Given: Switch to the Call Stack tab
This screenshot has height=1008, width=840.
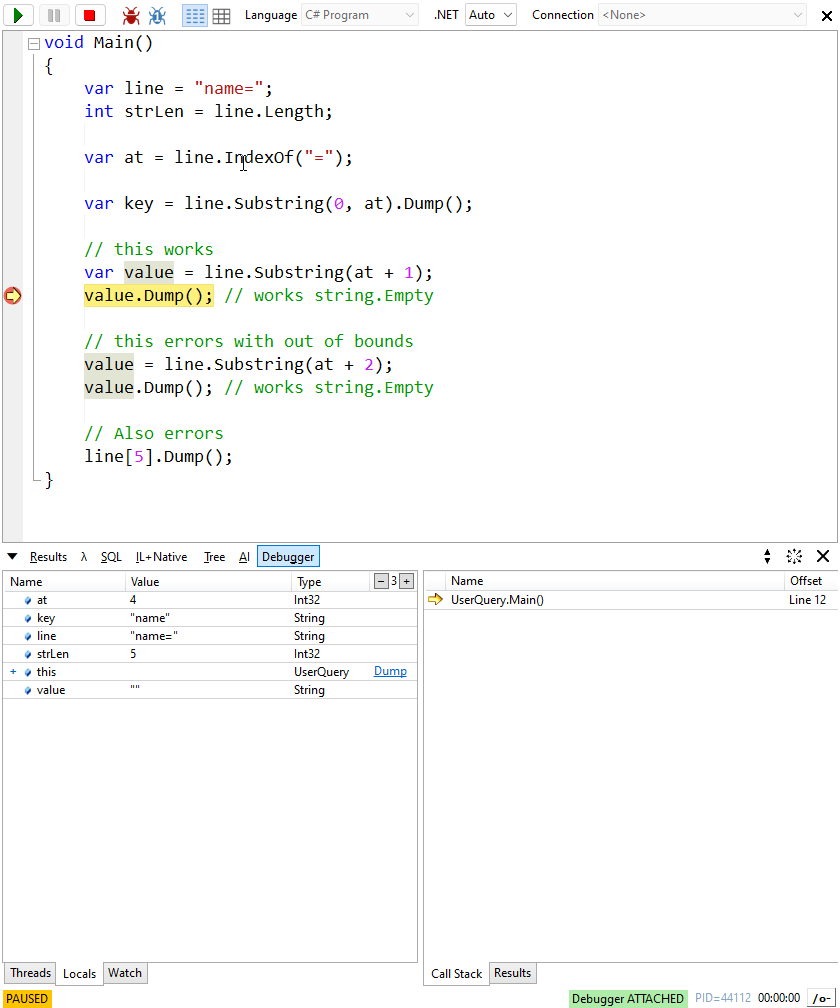Looking at the screenshot, I should pyautogui.click(x=456, y=974).
